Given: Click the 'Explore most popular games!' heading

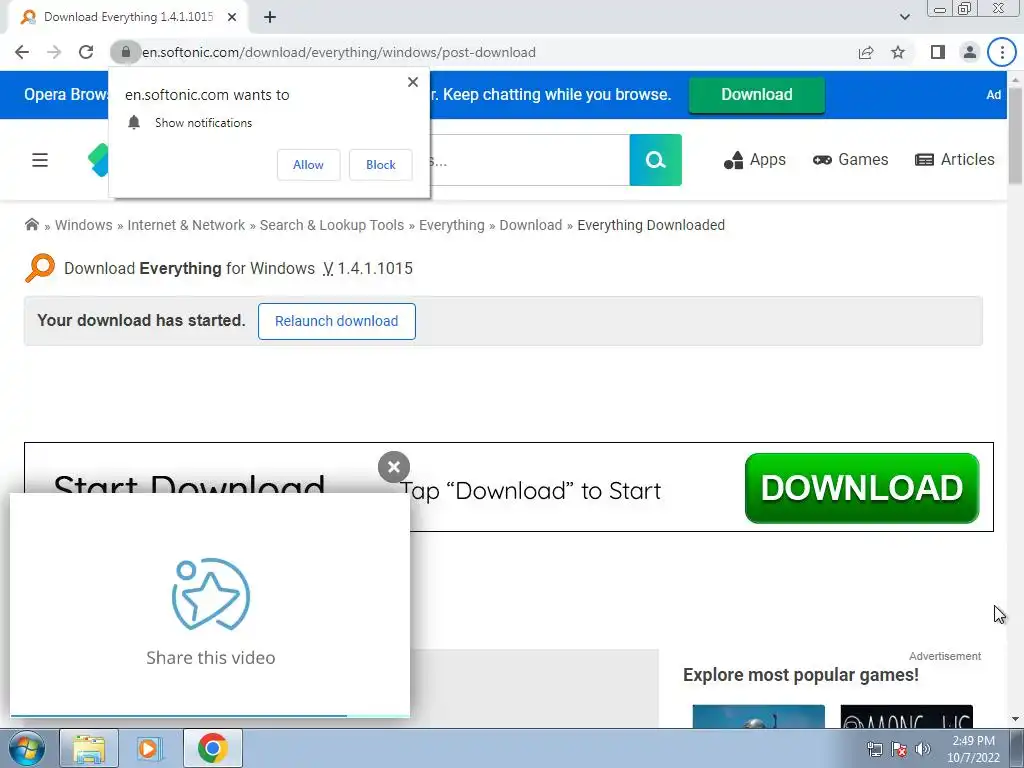Looking at the screenshot, I should point(801,675).
